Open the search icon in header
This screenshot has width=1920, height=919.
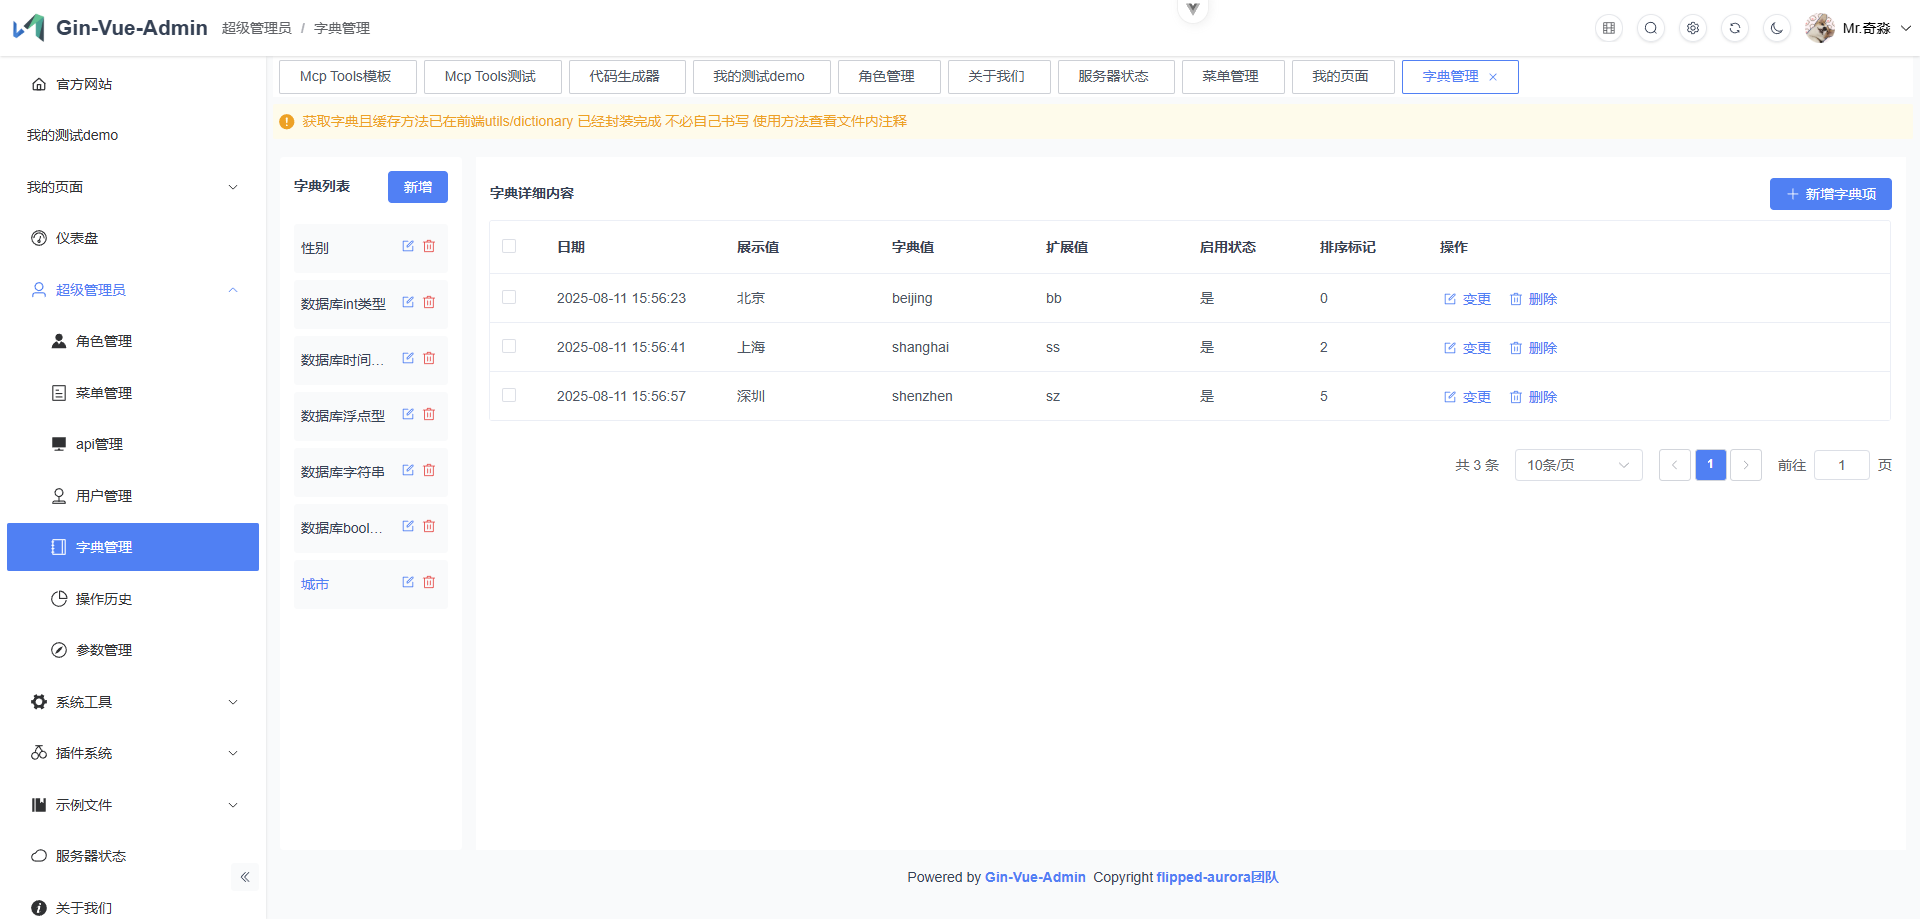point(1651,28)
